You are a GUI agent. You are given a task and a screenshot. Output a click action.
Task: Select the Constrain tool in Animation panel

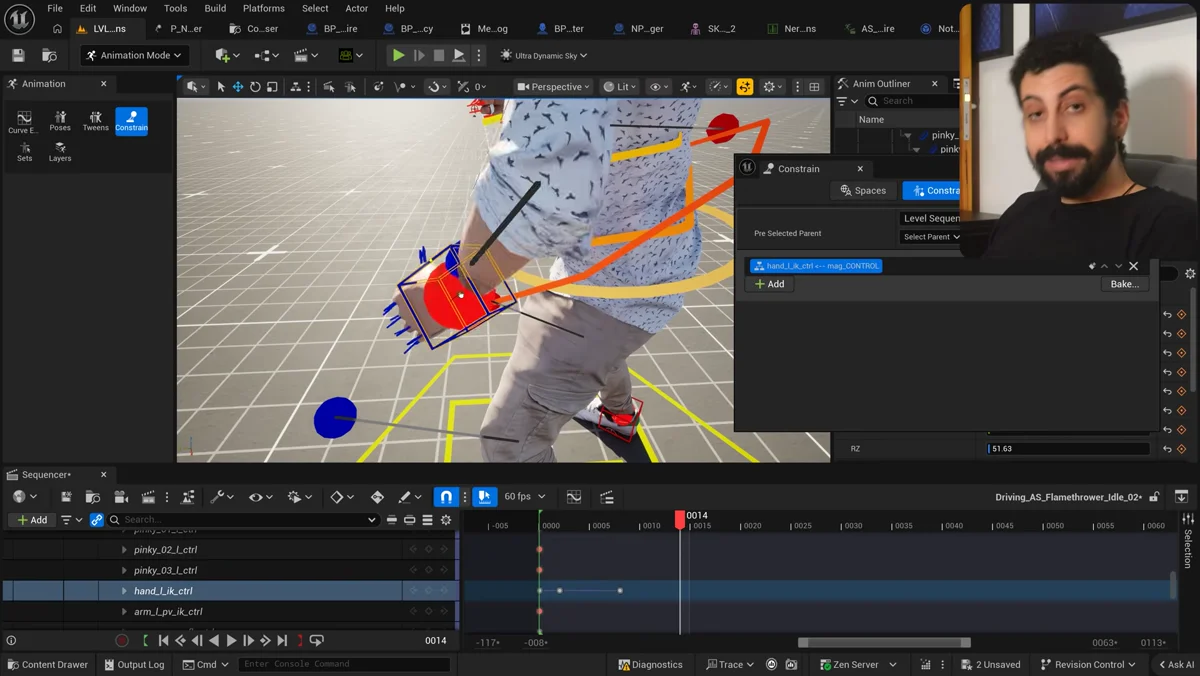(x=131, y=122)
